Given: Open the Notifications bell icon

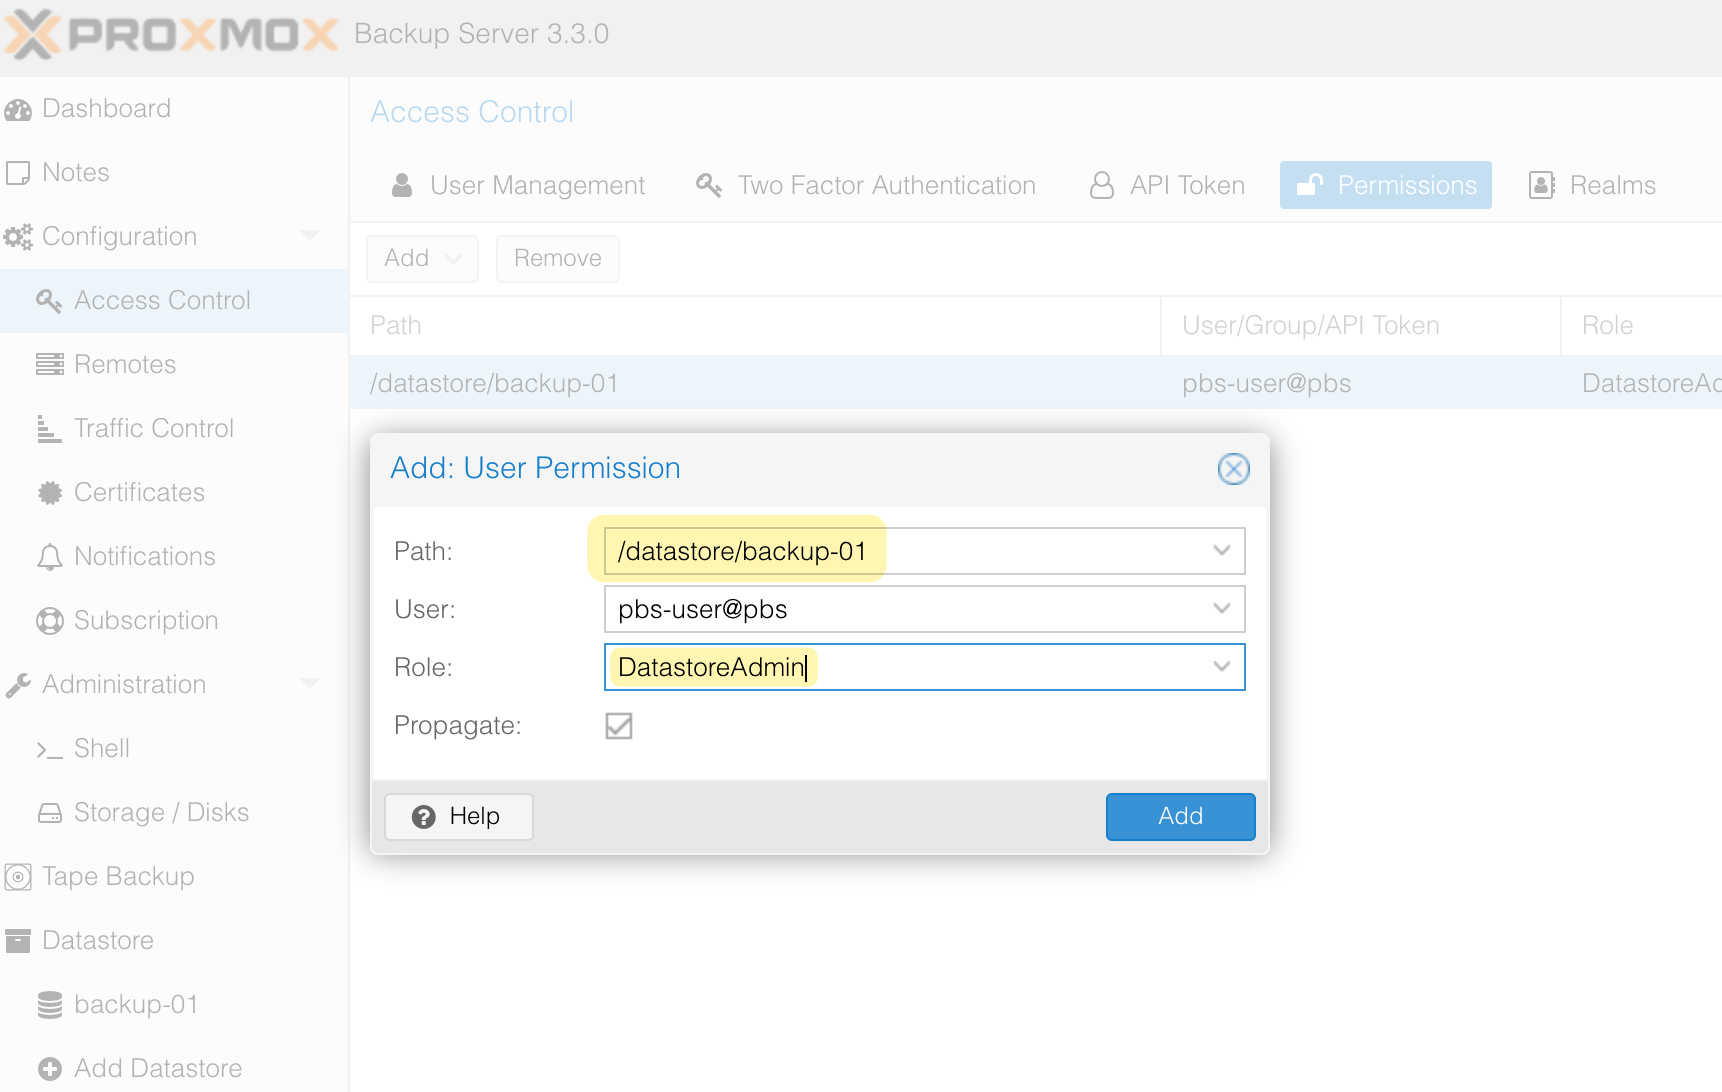Looking at the screenshot, I should [x=49, y=556].
